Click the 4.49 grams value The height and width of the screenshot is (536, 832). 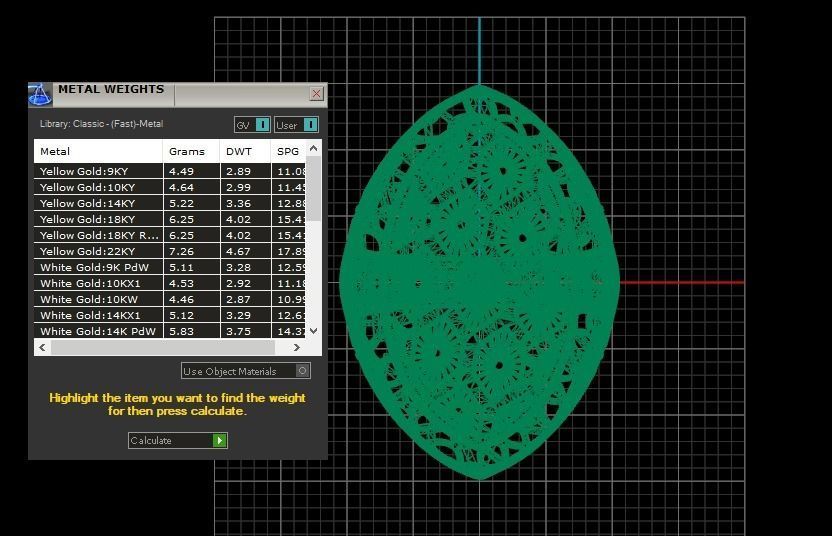coord(181,171)
